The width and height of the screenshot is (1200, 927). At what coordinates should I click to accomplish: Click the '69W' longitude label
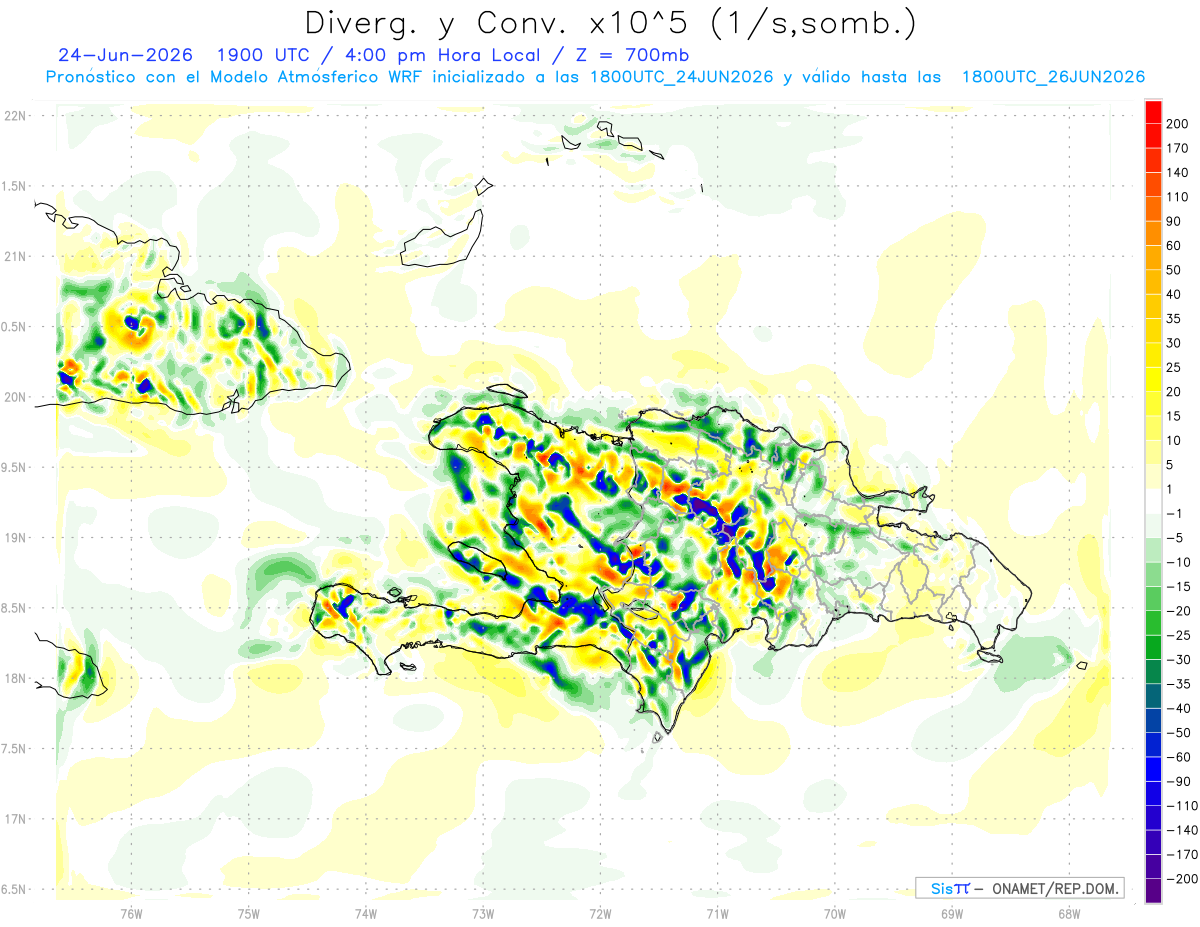[x=951, y=912]
